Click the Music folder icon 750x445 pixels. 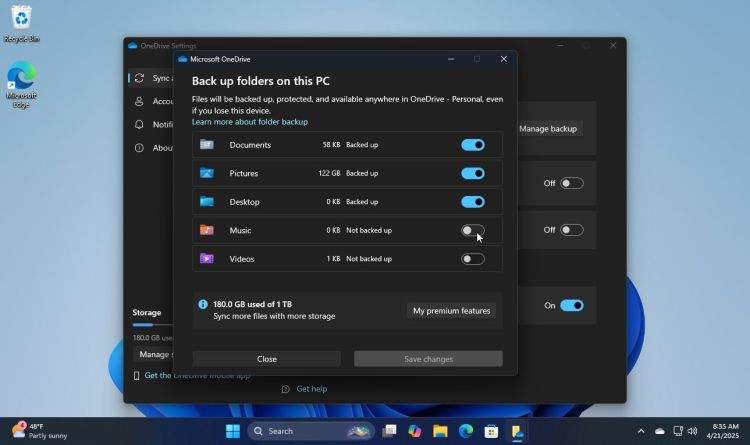tap(207, 230)
